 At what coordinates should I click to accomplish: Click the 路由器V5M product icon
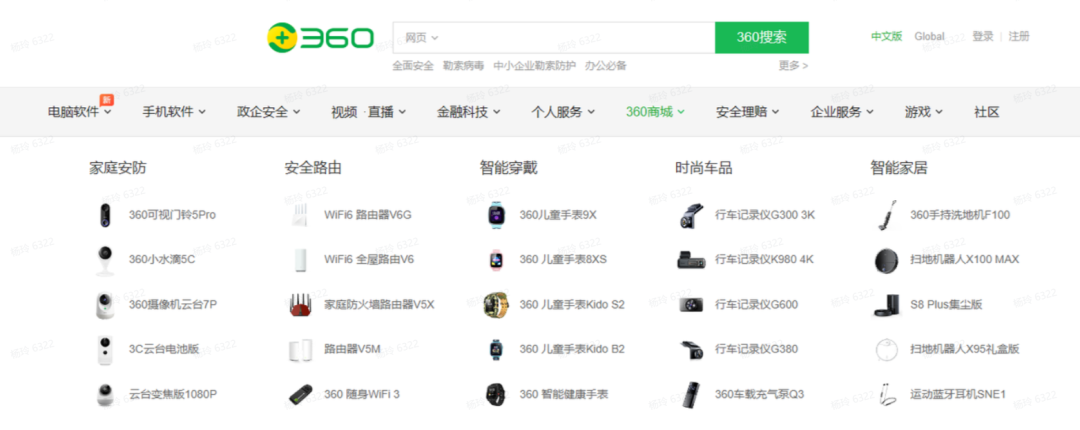pos(300,349)
